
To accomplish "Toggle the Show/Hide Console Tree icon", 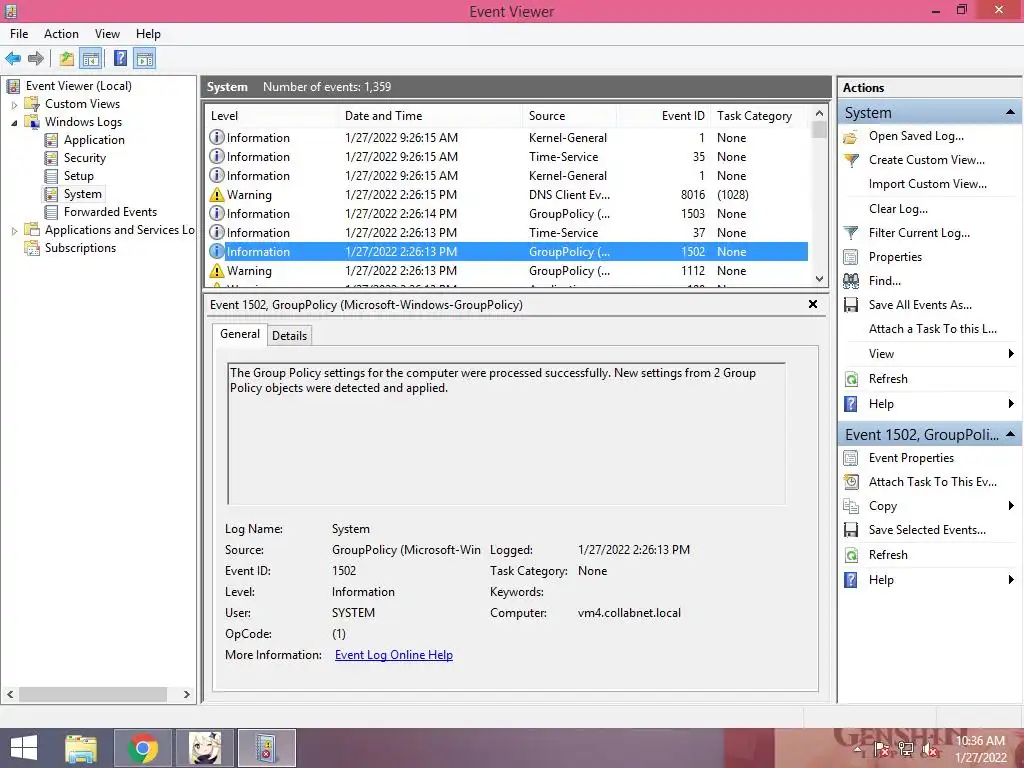I will 91,59.
